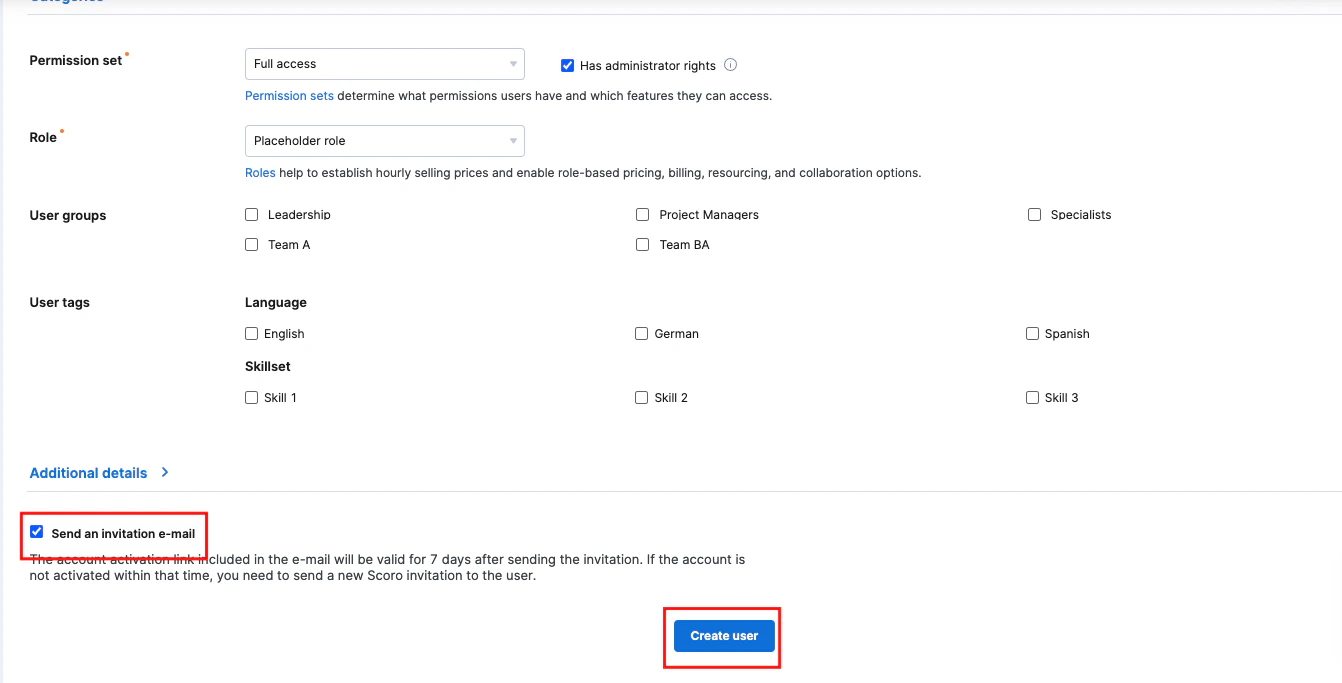The width and height of the screenshot is (1342, 683).
Task: Check the Leadership user group
Action: tap(251, 214)
